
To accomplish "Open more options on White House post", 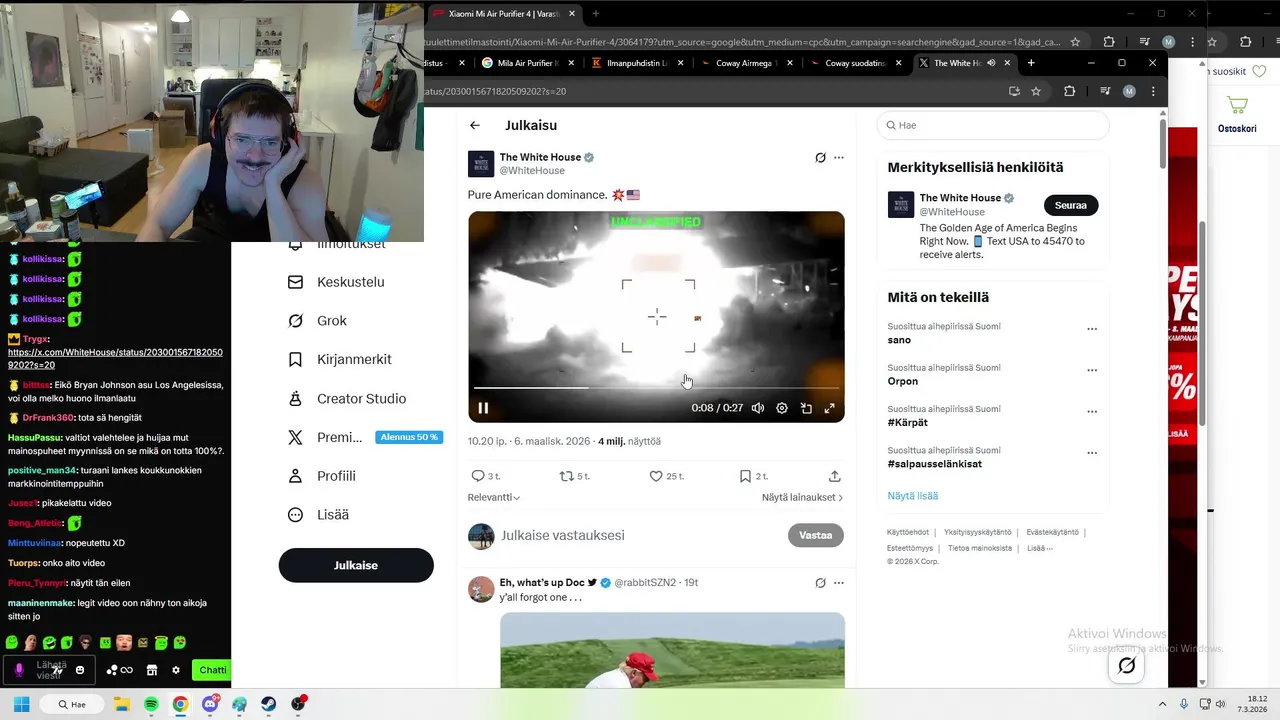I will click(x=839, y=157).
